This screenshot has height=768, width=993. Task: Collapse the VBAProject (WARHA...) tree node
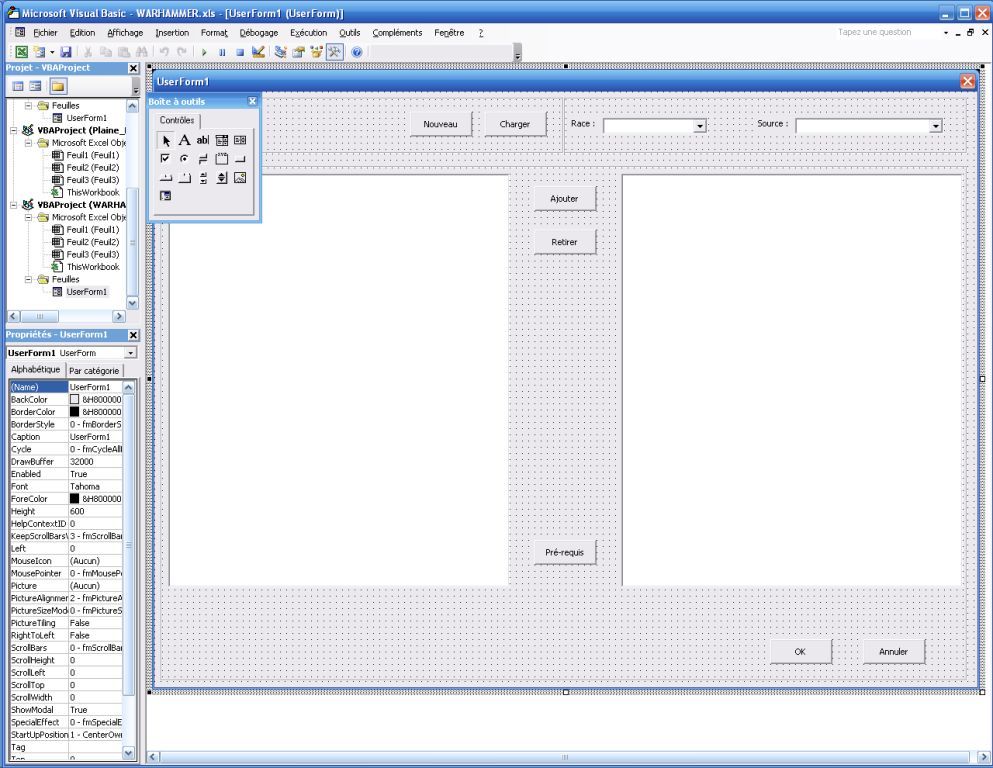(15, 204)
